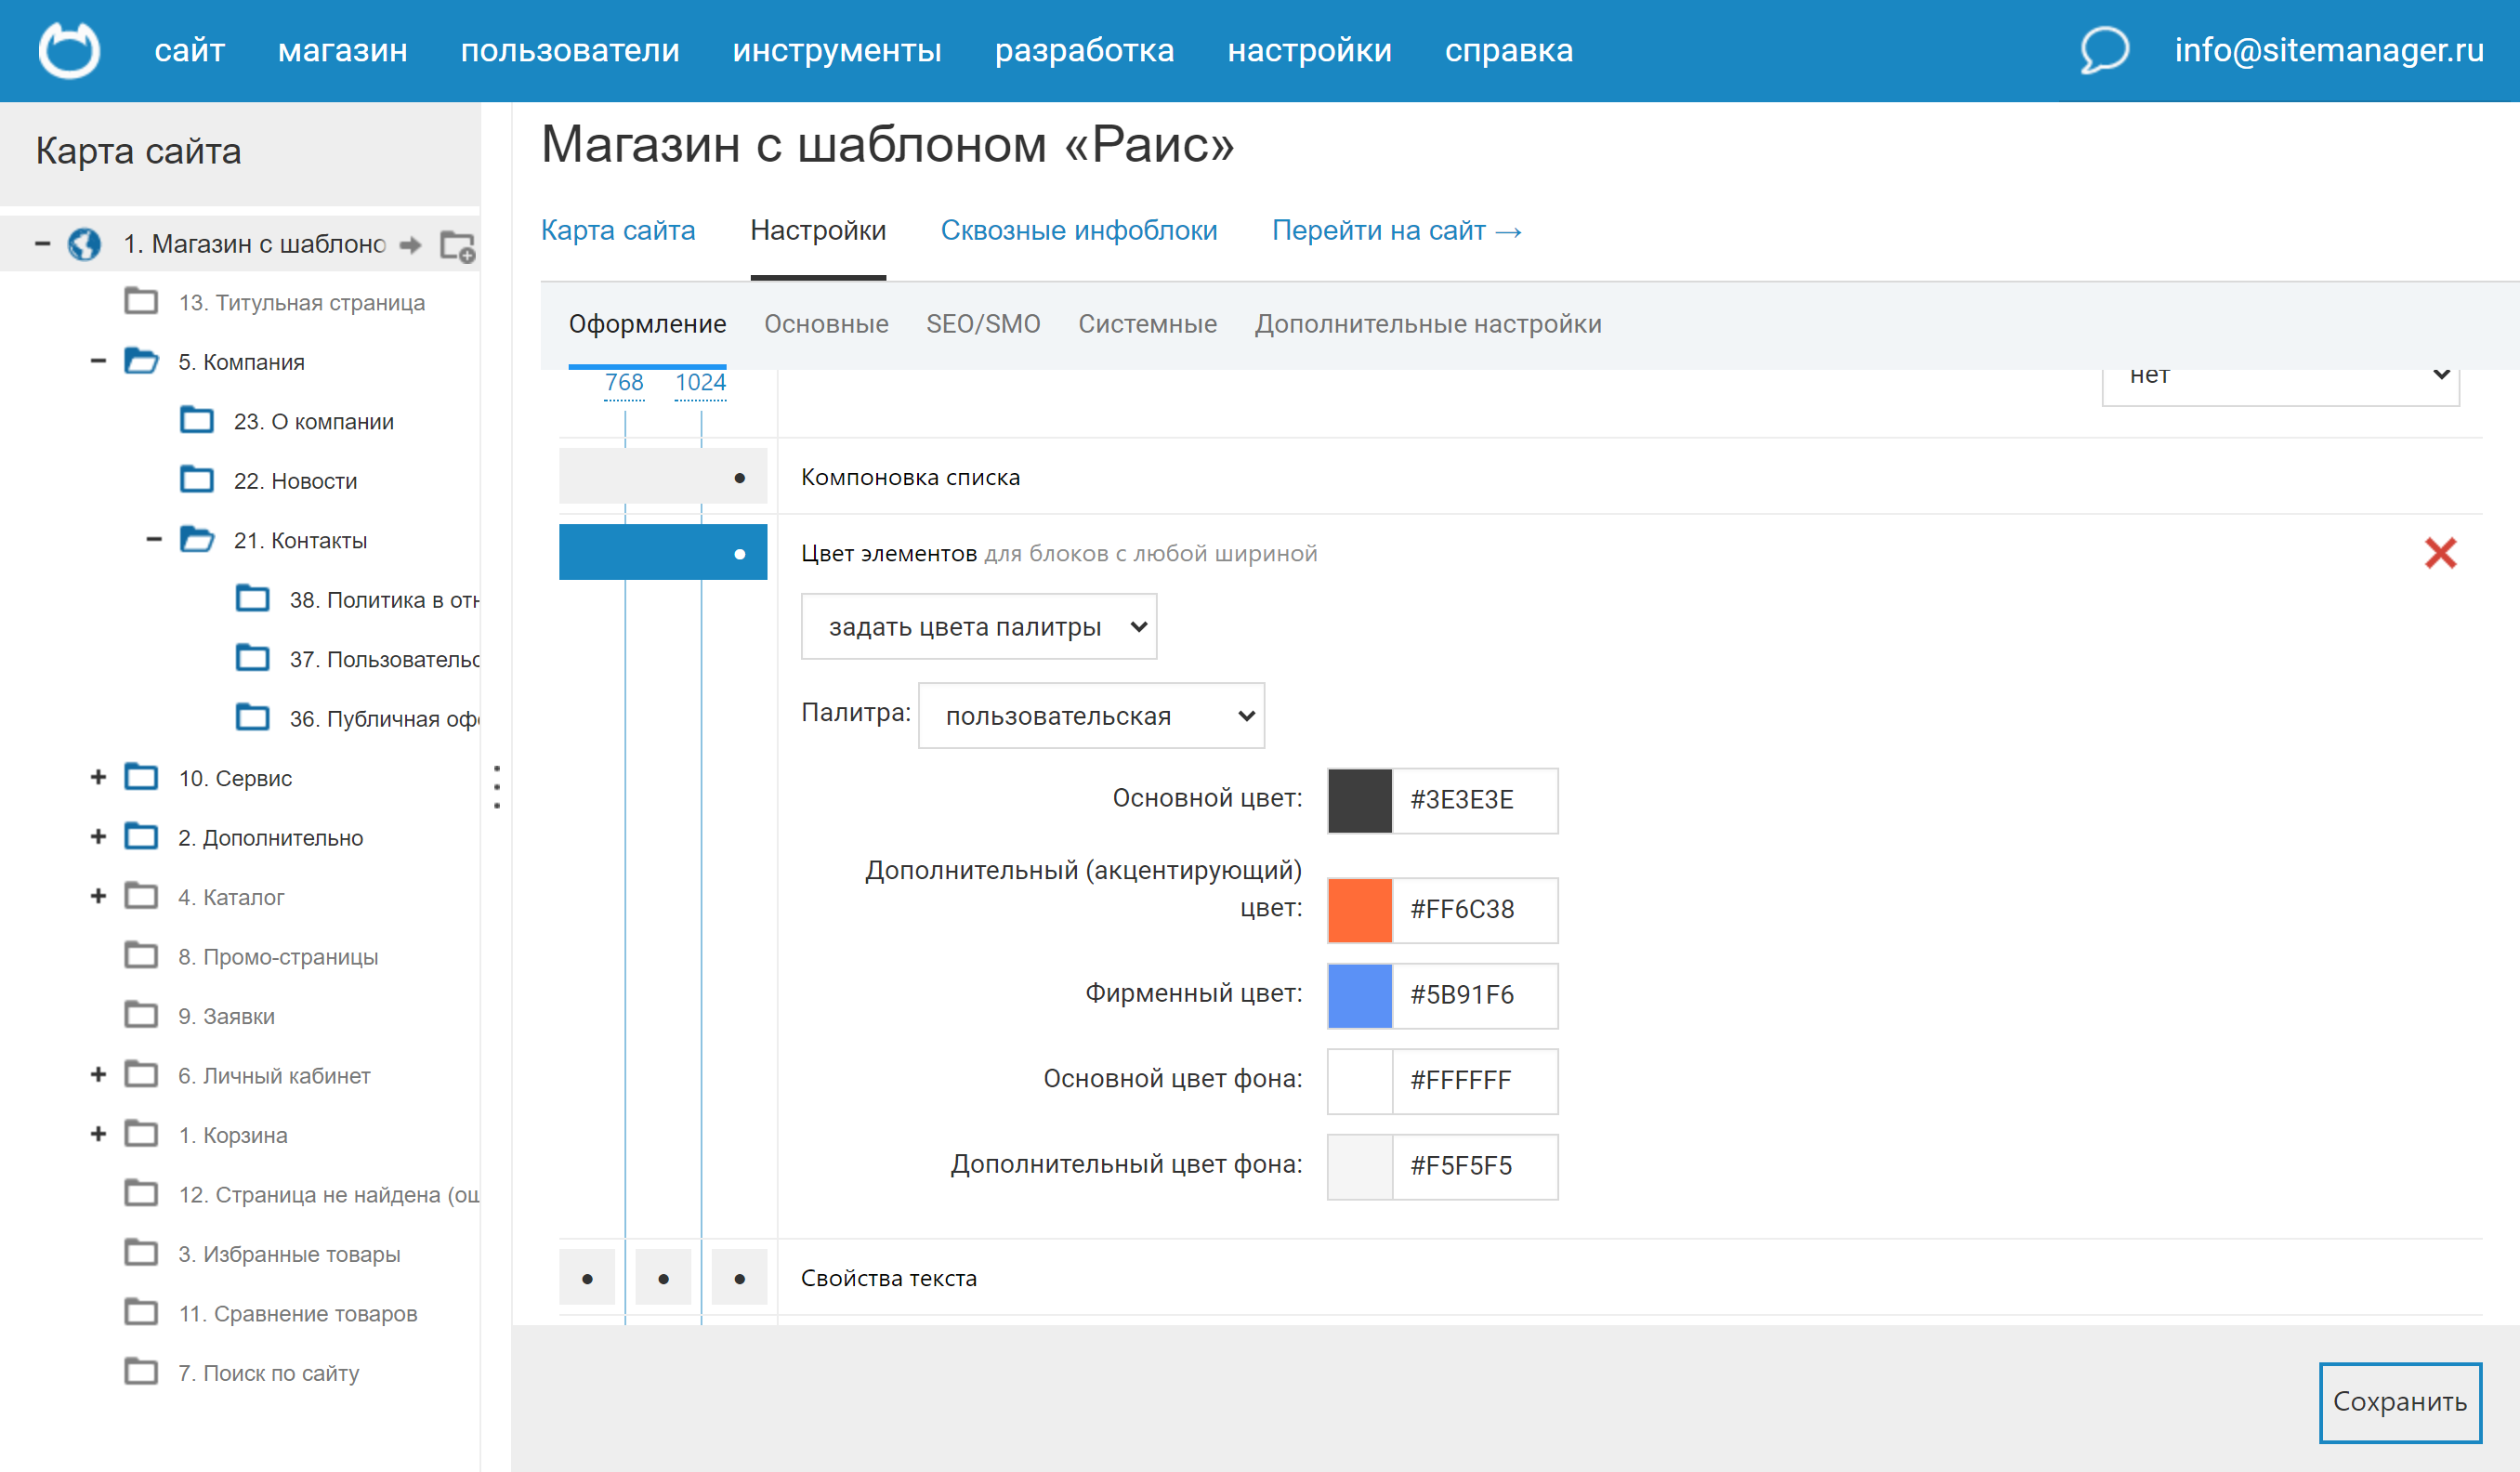Expand the Сервис tree node
Screen dimensions: 2520x1472
coord(98,778)
